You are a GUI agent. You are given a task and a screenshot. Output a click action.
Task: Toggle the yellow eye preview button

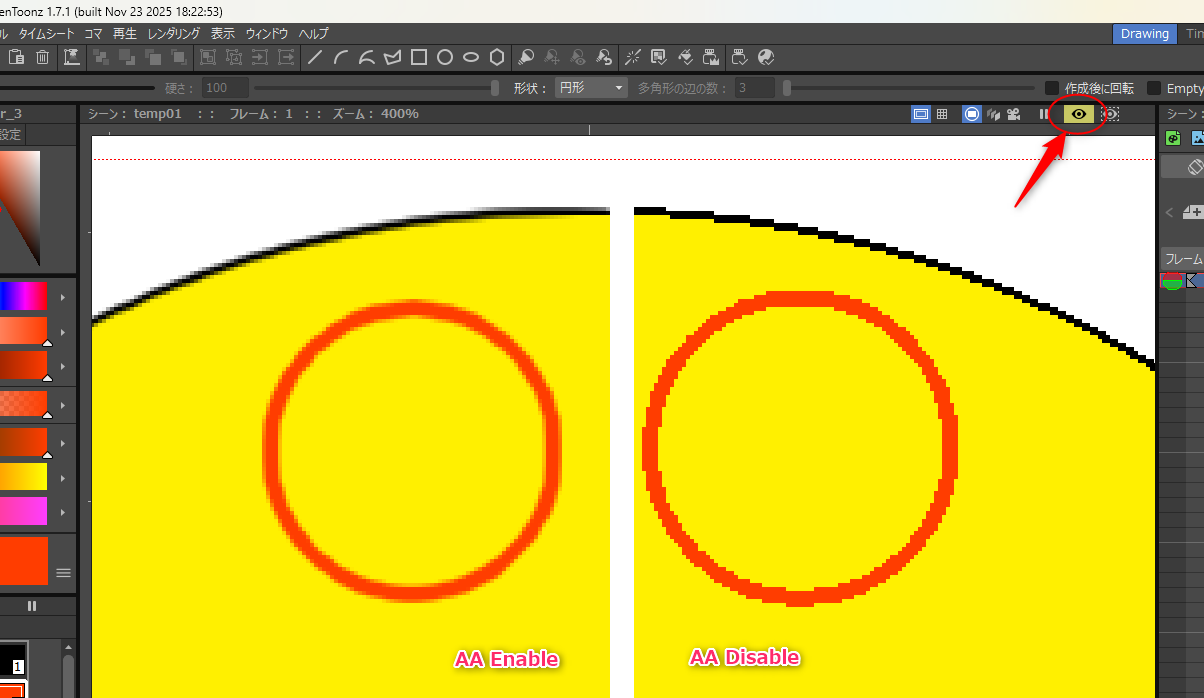click(x=1079, y=114)
